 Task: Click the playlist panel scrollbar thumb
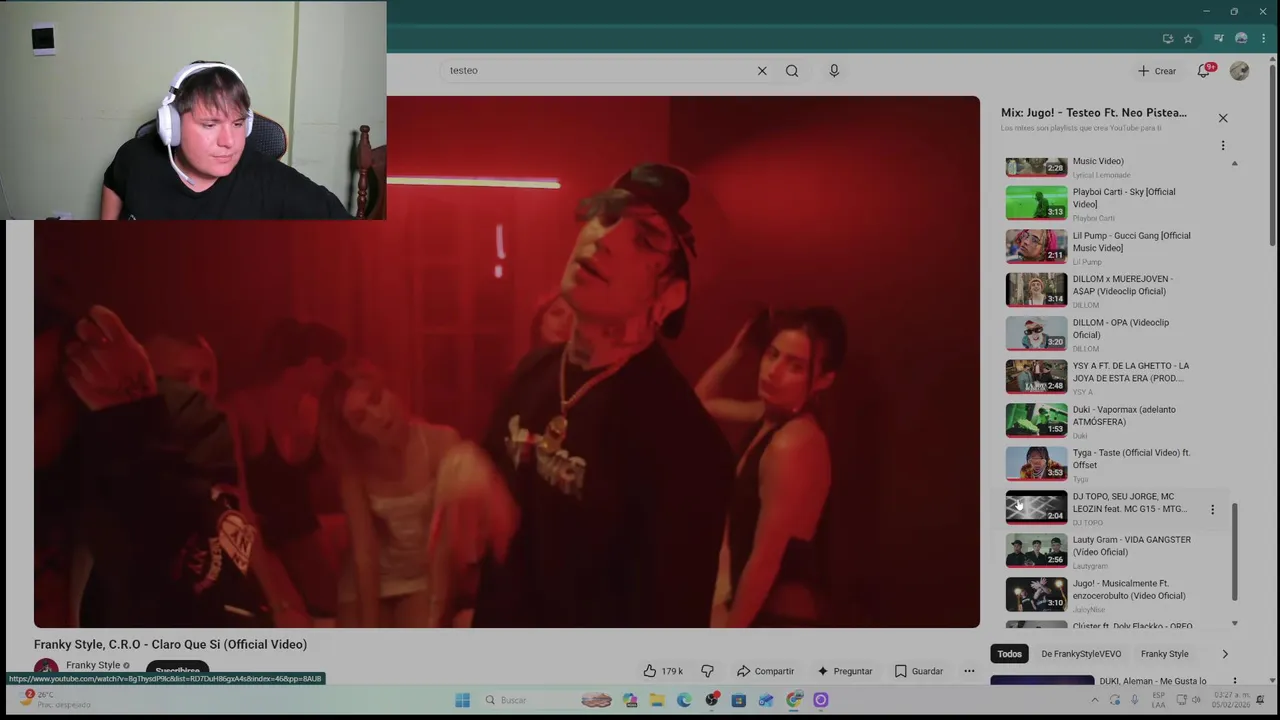point(1235,552)
